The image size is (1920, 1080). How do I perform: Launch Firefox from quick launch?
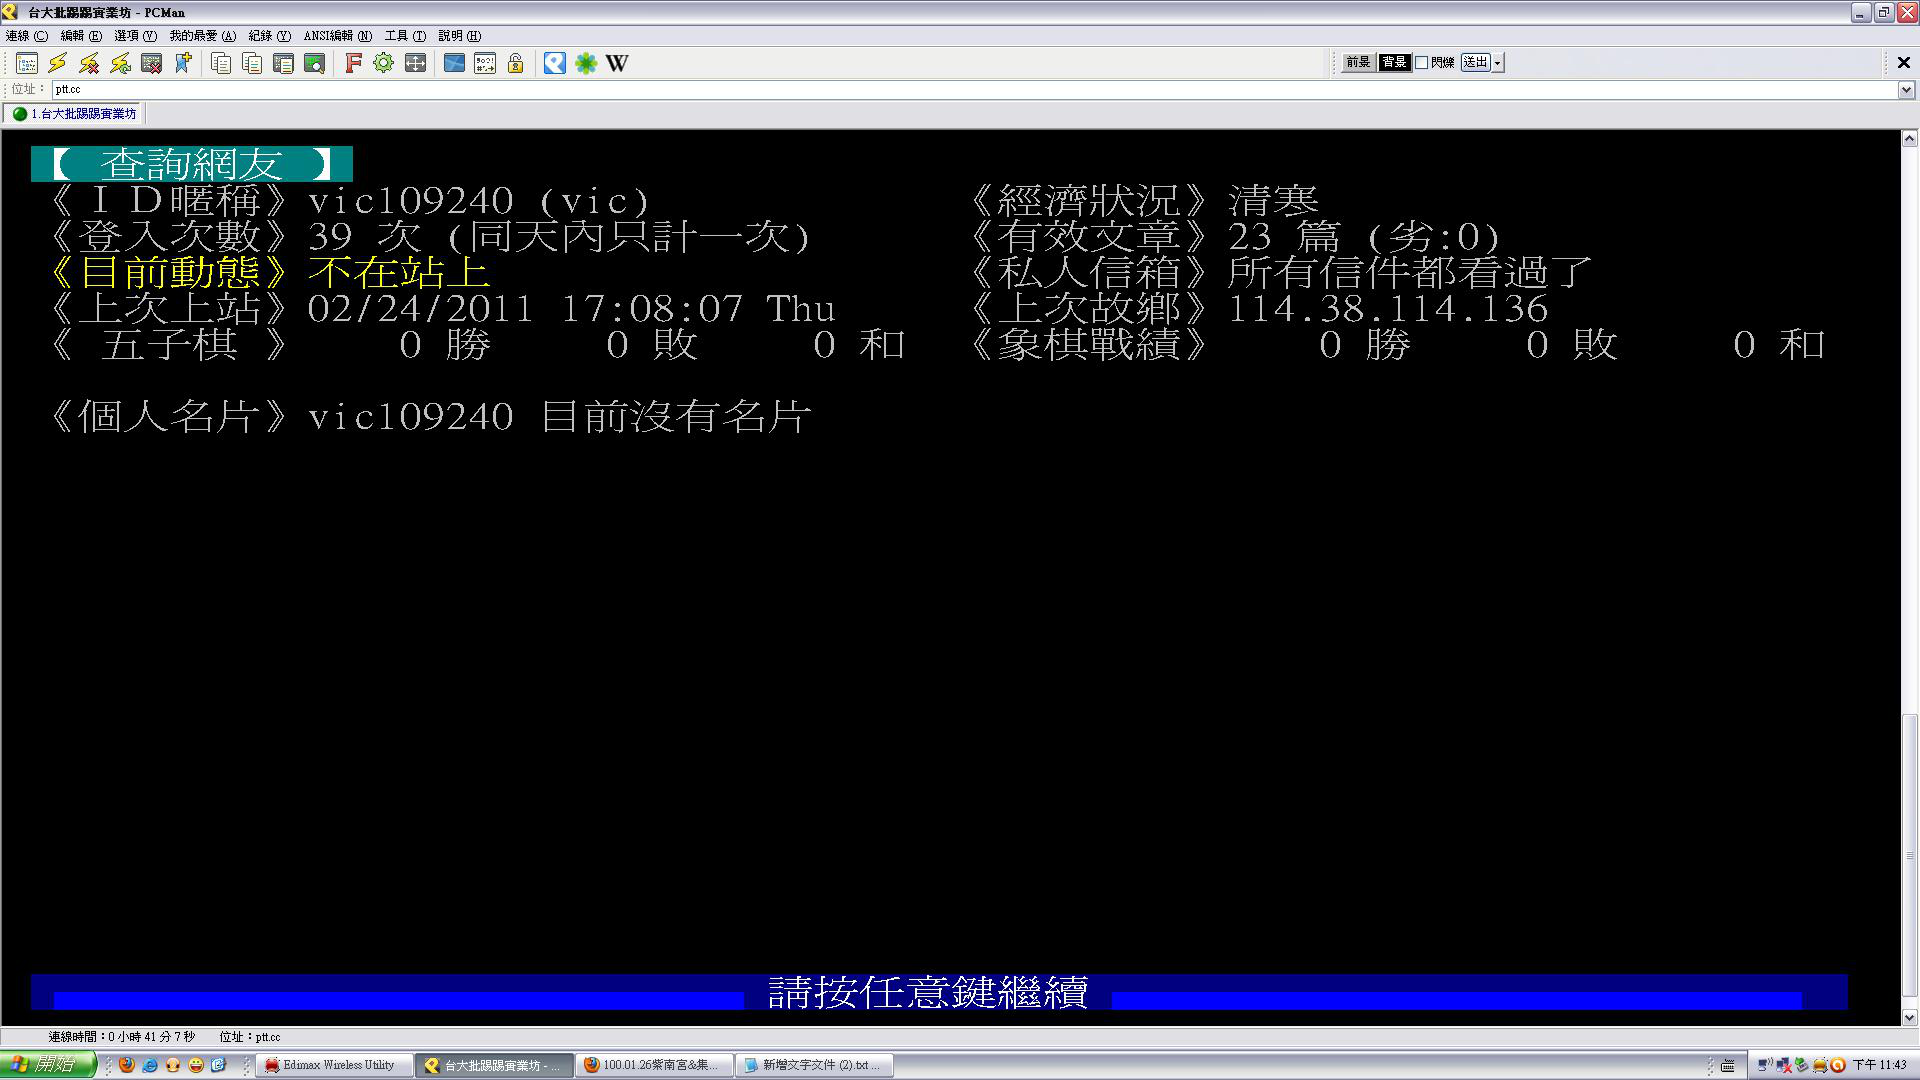coord(127,1065)
